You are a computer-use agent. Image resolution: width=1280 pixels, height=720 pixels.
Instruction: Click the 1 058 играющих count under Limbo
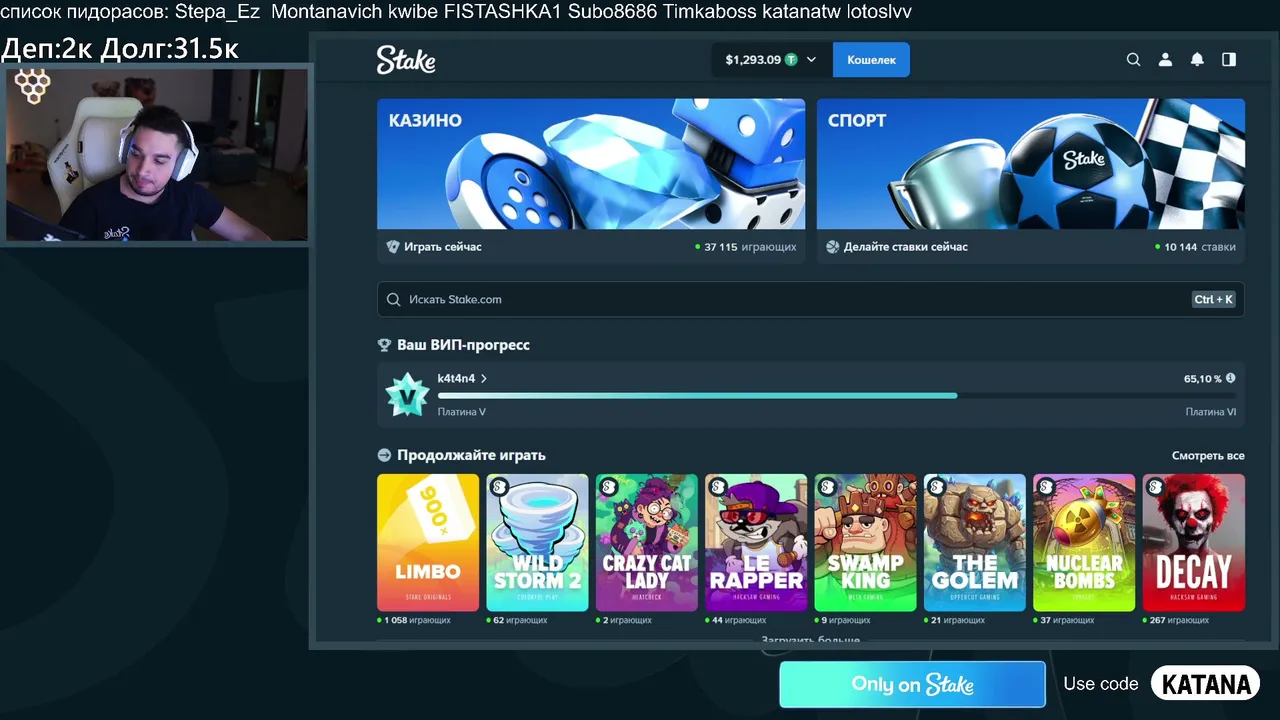[x=417, y=620]
